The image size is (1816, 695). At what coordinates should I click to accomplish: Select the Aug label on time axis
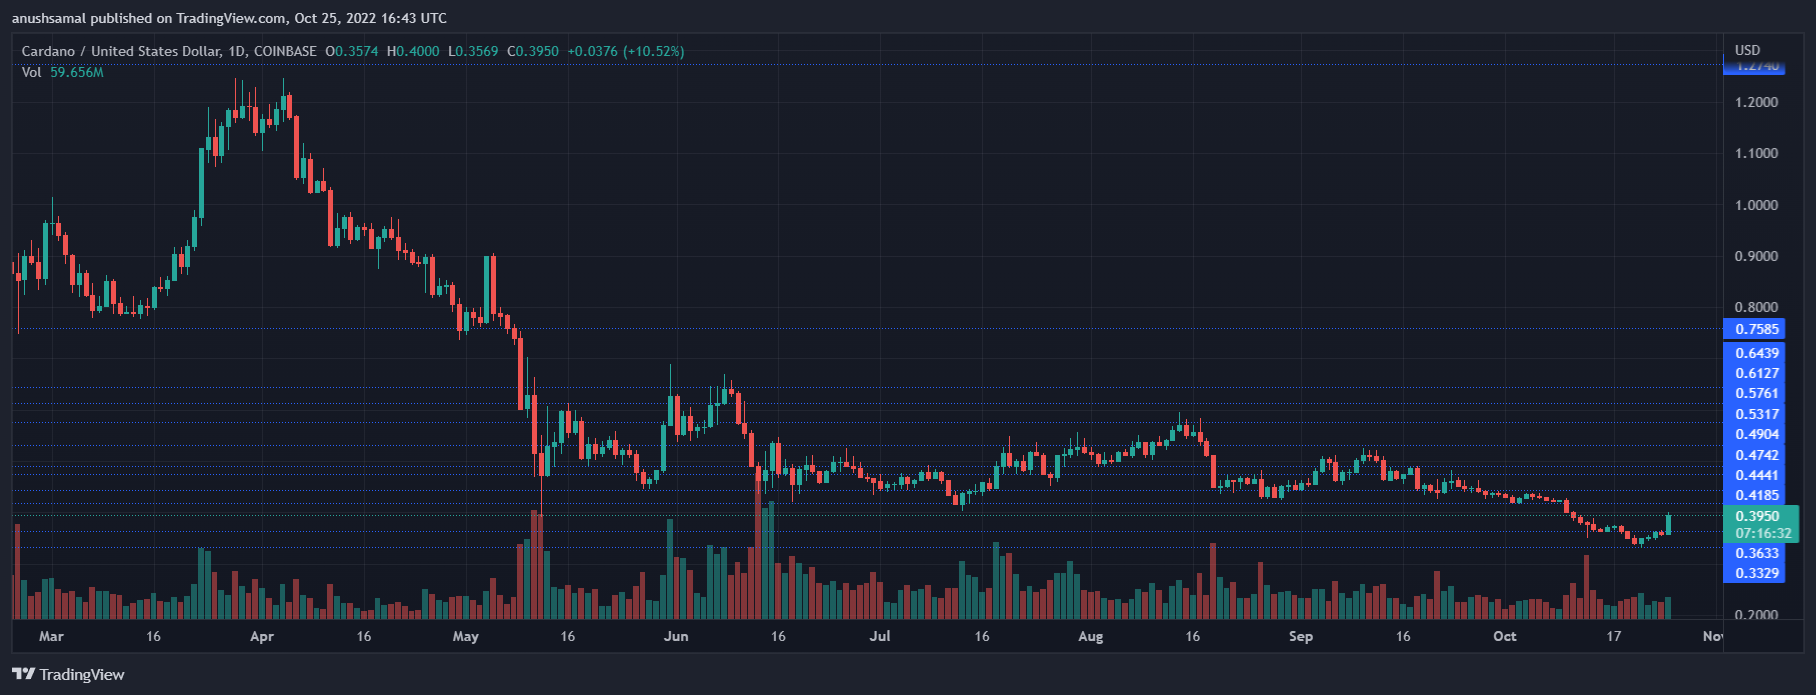click(1091, 636)
